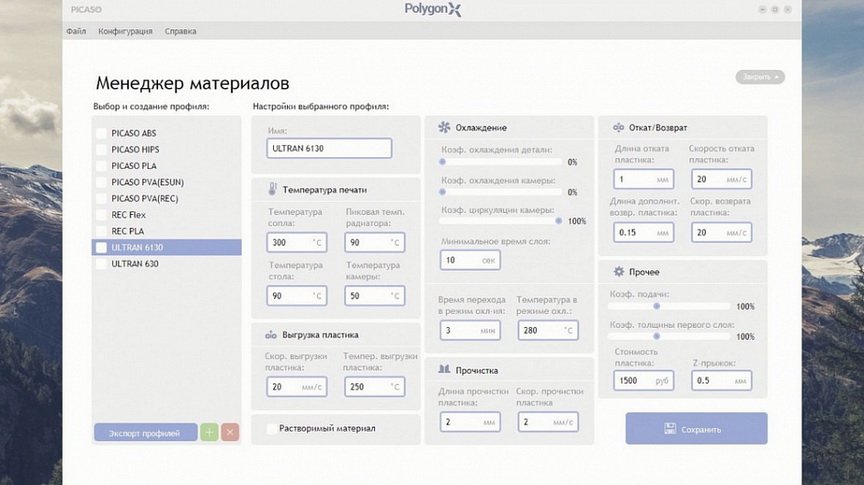The height and width of the screenshot is (485, 864).
Task: Click the Экспорт профилей button
Action: (x=145, y=432)
